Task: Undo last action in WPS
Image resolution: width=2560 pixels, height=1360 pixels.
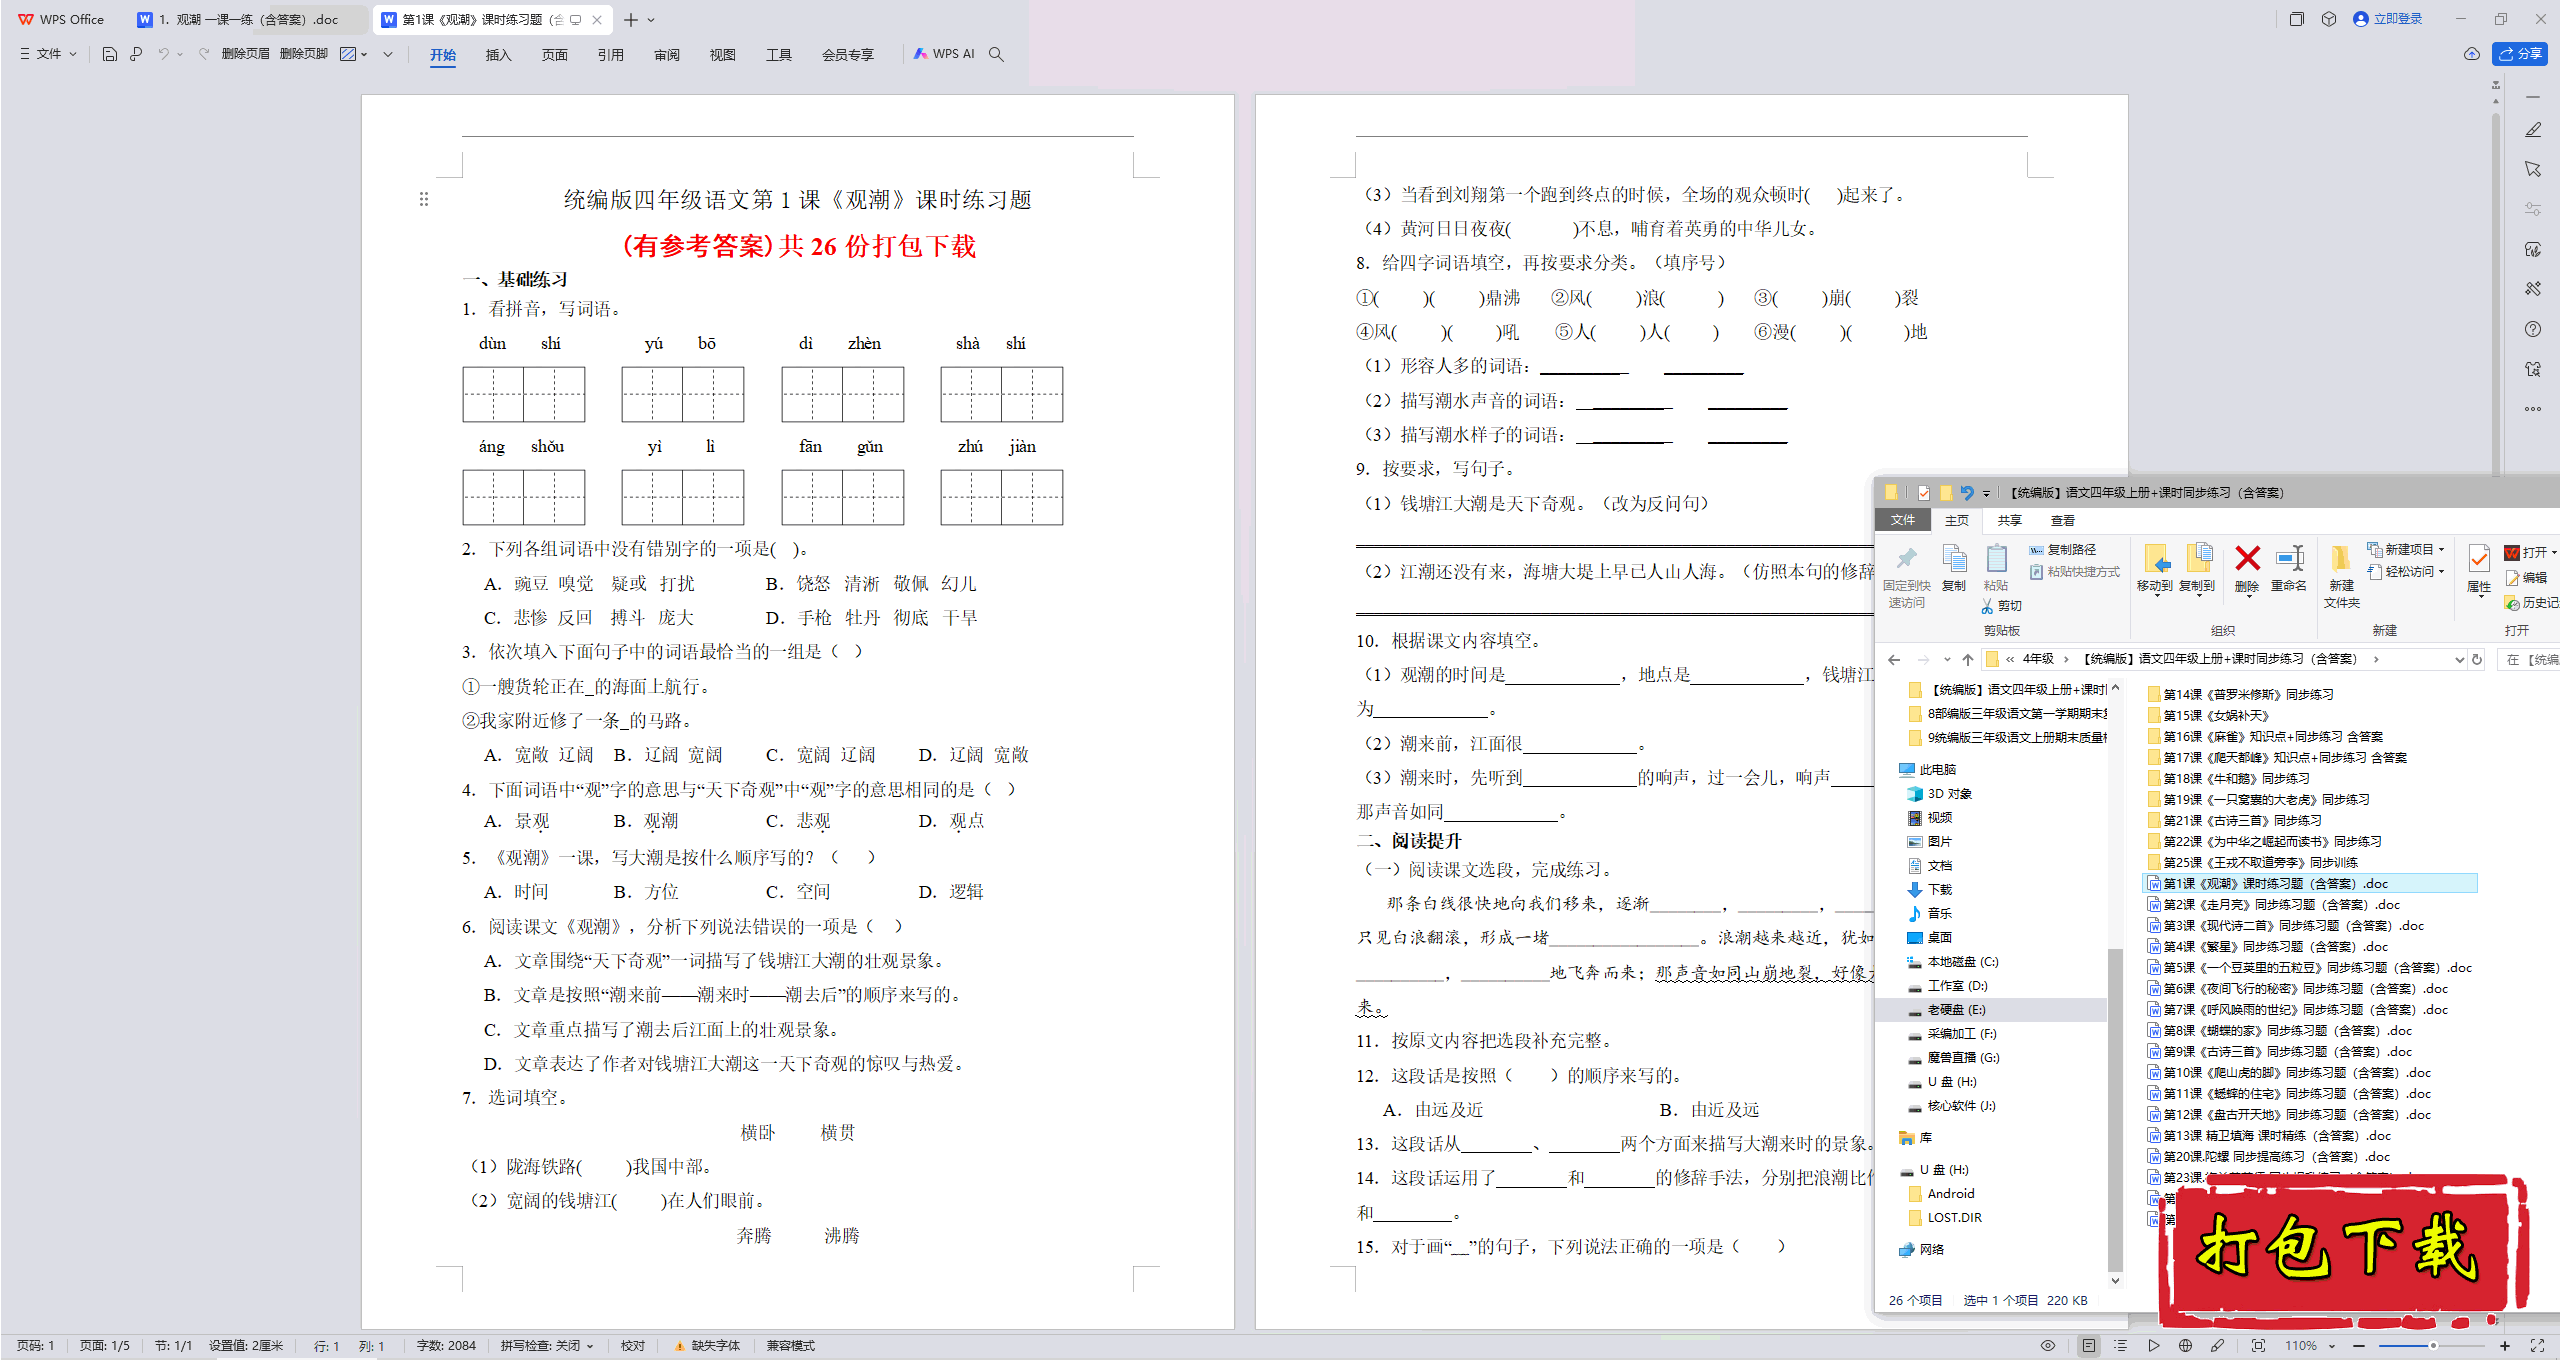Action: tap(163, 54)
